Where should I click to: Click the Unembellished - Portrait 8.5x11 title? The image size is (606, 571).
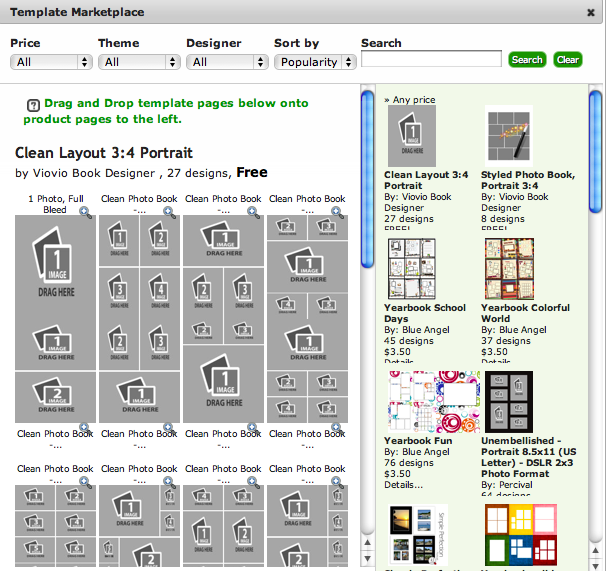528,457
